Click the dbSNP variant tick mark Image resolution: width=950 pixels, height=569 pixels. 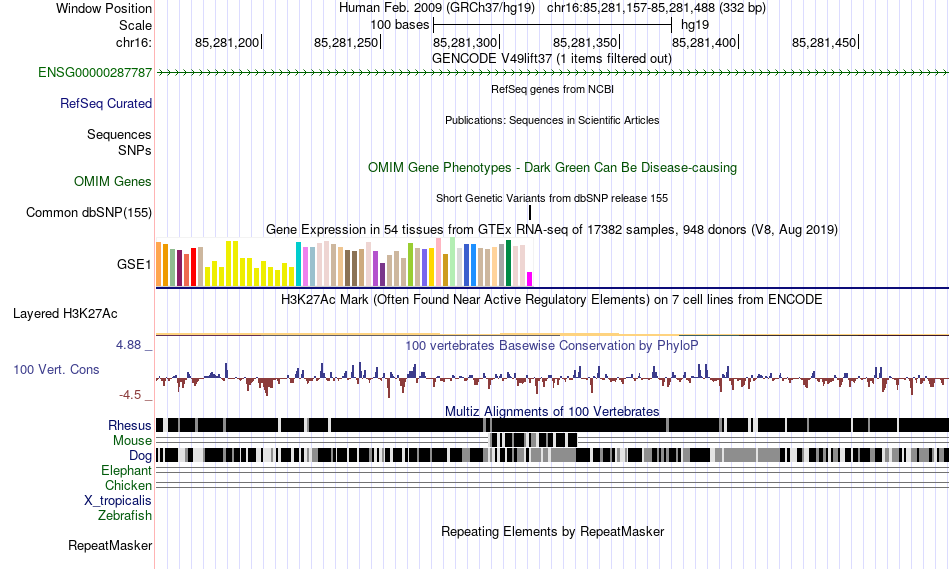[530, 212]
